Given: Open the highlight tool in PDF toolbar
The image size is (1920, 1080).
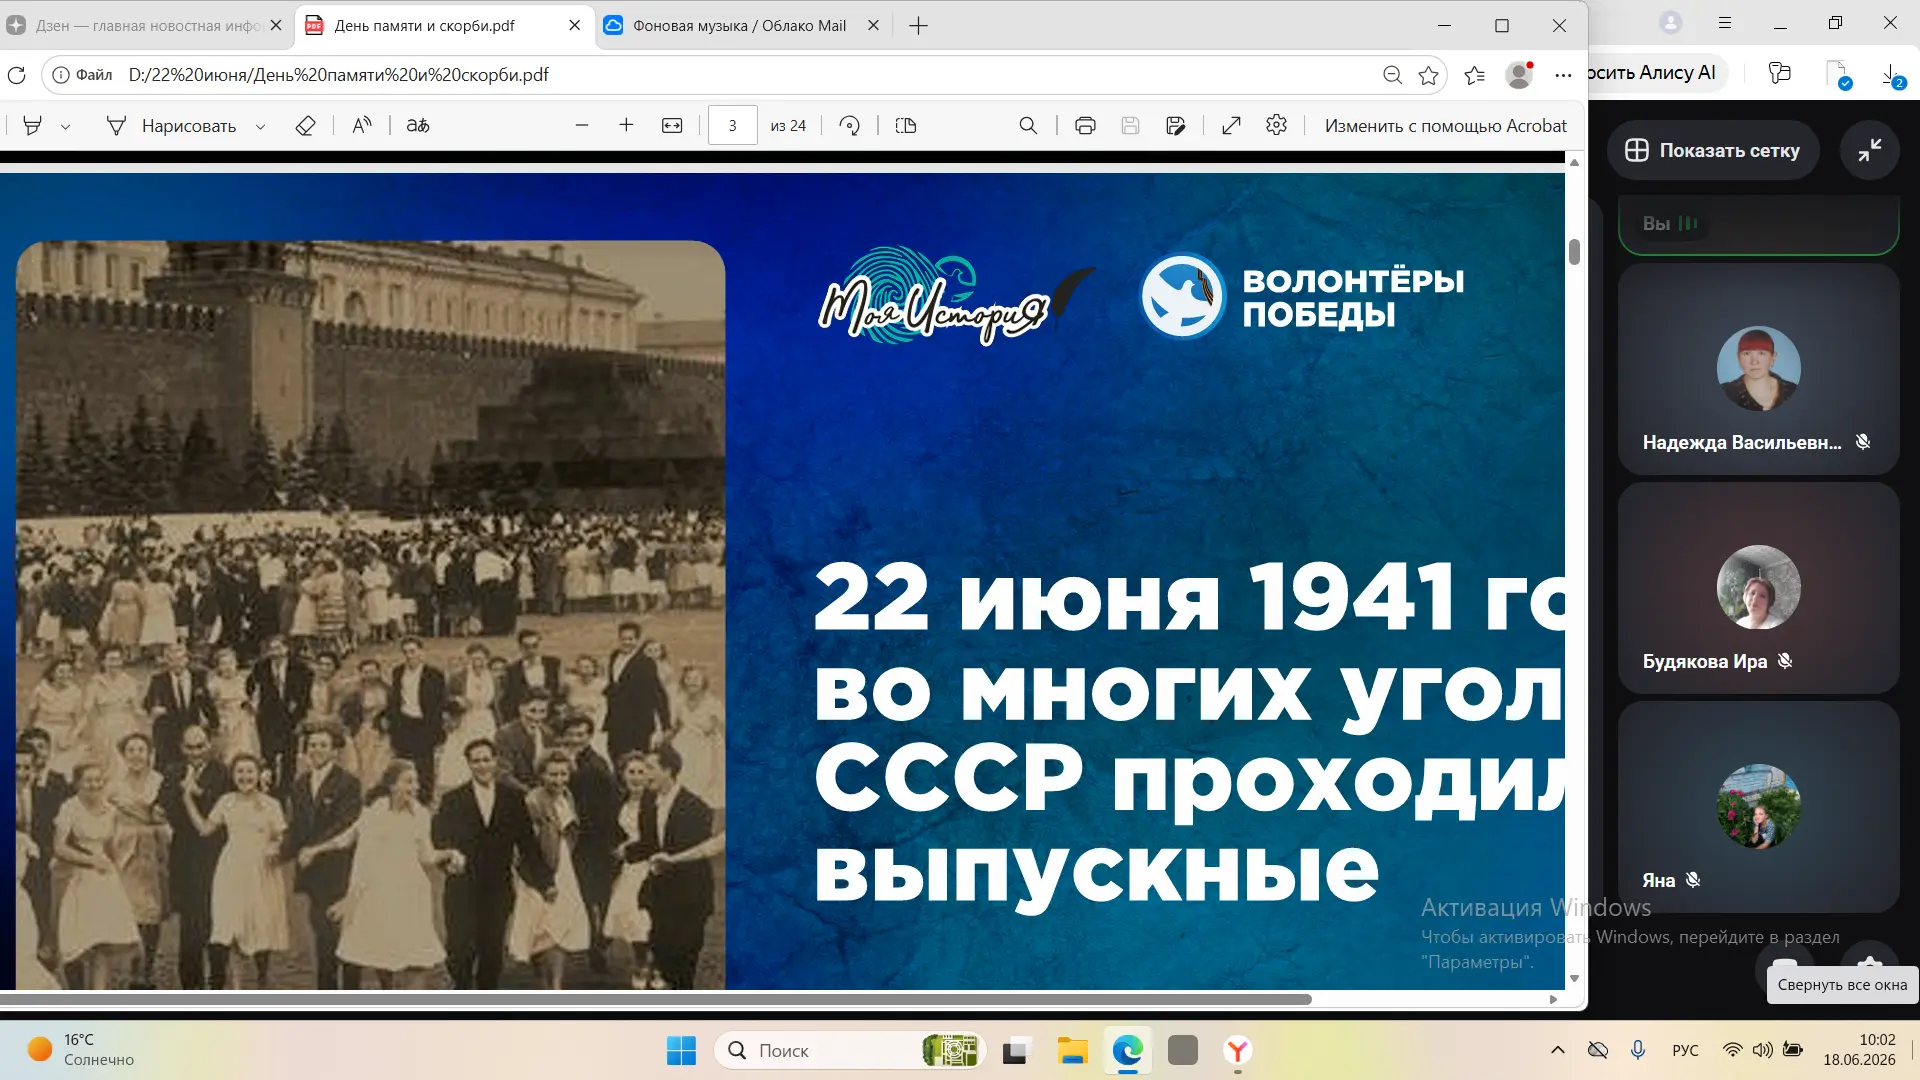Looking at the screenshot, I should click(x=32, y=126).
